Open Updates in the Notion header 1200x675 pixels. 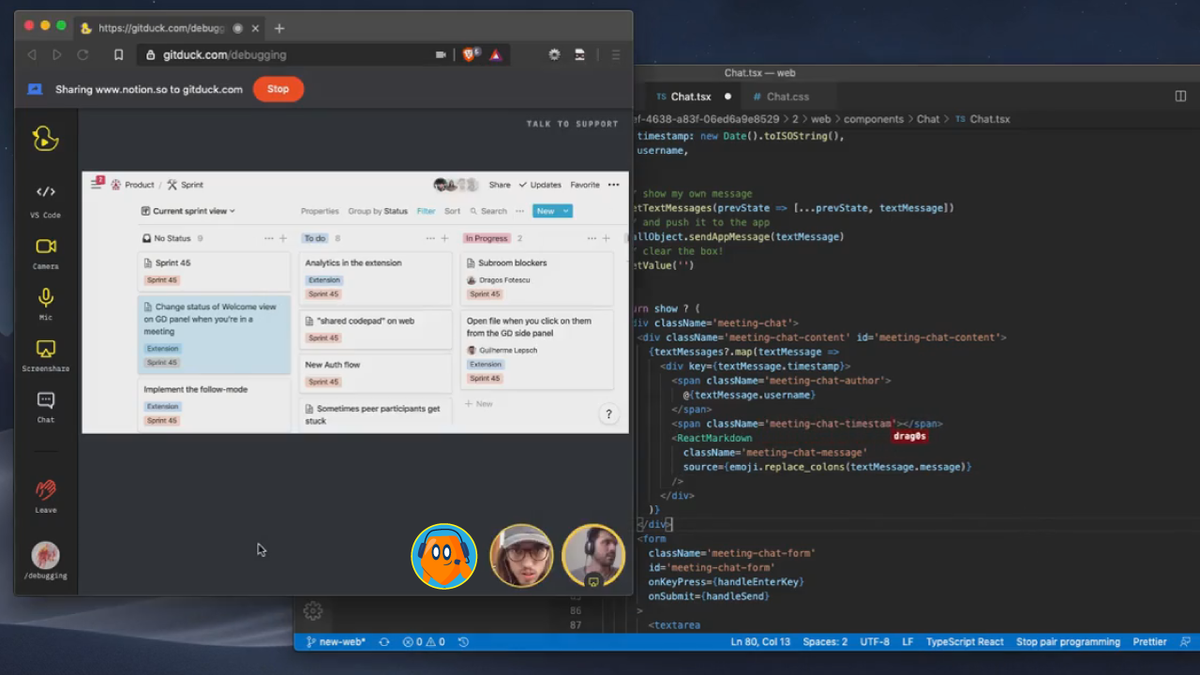(x=540, y=185)
